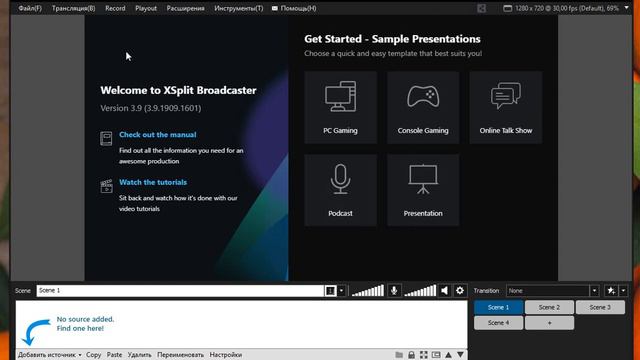Open audio settings gear
This screenshot has height=360, width=640.
click(x=460, y=291)
